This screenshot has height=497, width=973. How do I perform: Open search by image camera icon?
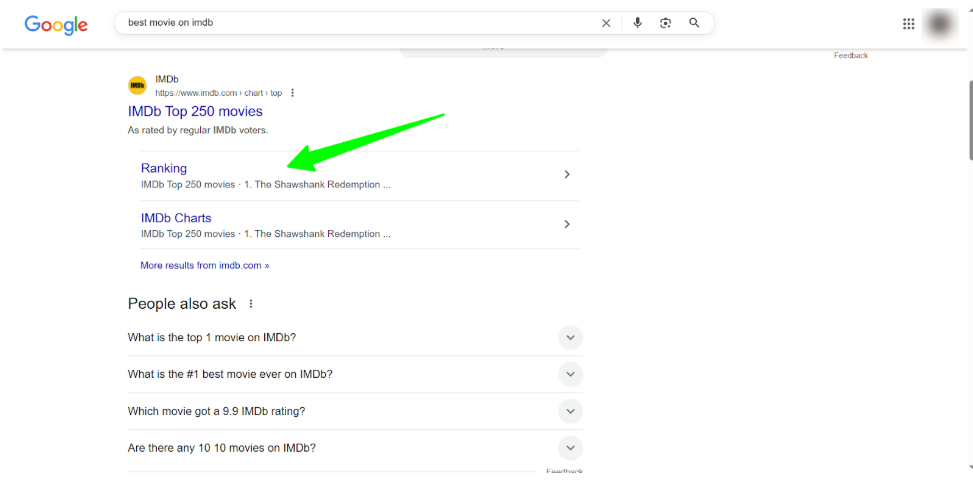pos(665,23)
